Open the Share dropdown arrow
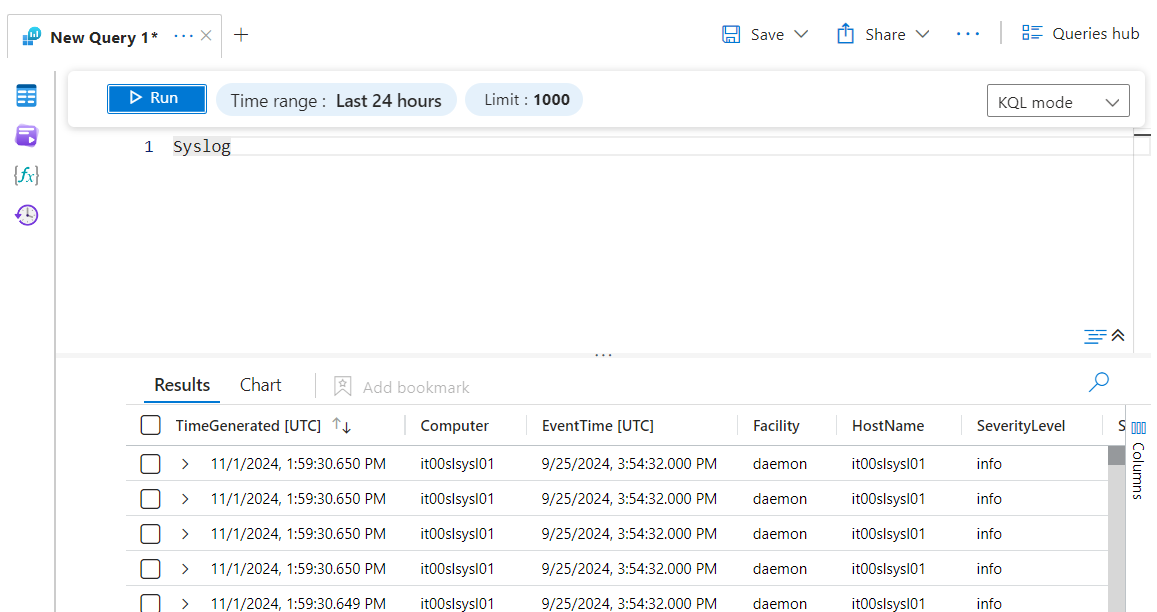 [922, 35]
